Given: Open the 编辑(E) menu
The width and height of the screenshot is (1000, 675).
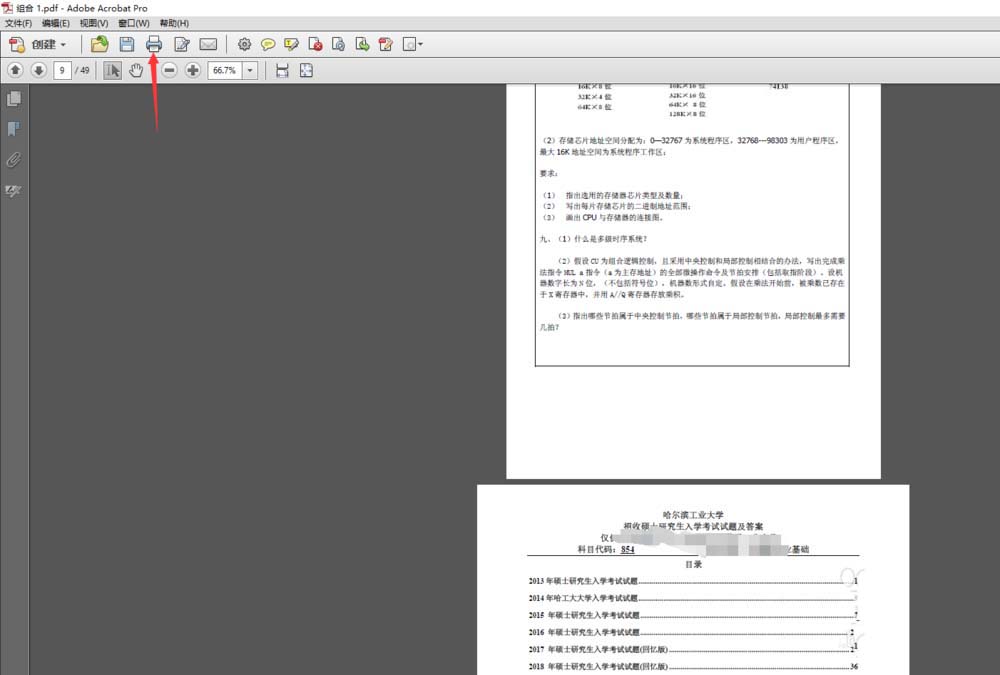Looking at the screenshot, I should [55, 23].
